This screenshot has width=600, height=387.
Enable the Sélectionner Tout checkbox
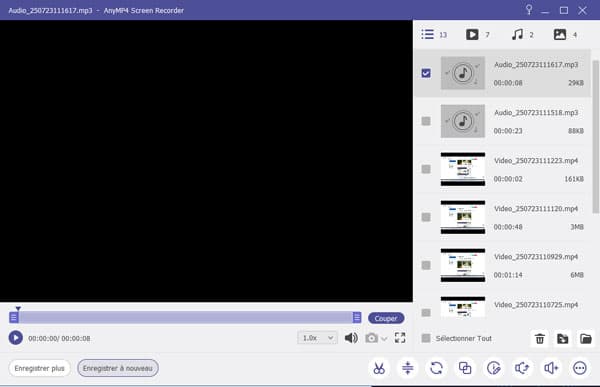click(426, 338)
